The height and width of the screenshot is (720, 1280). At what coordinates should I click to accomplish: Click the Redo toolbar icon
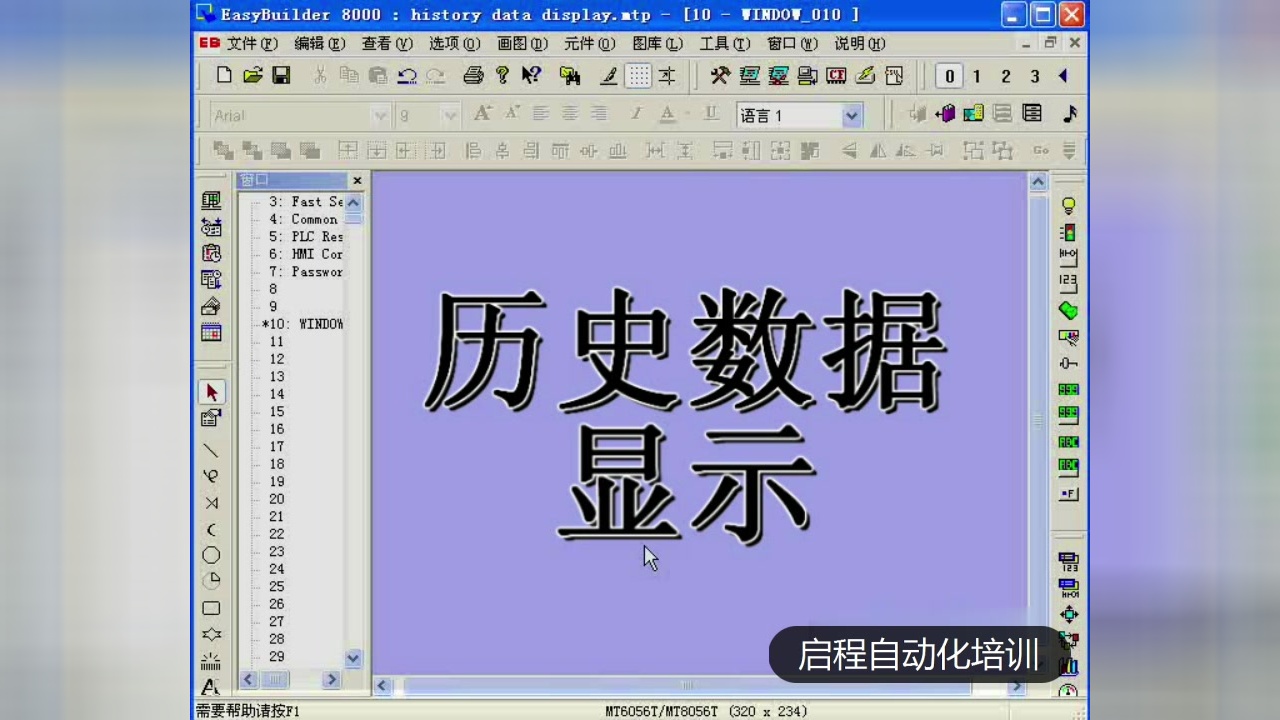coord(435,75)
